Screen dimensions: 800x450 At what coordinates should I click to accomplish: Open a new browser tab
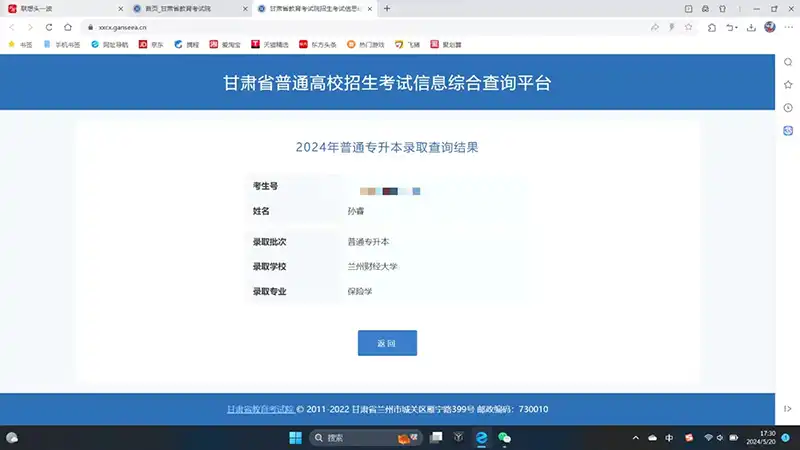click(x=387, y=8)
